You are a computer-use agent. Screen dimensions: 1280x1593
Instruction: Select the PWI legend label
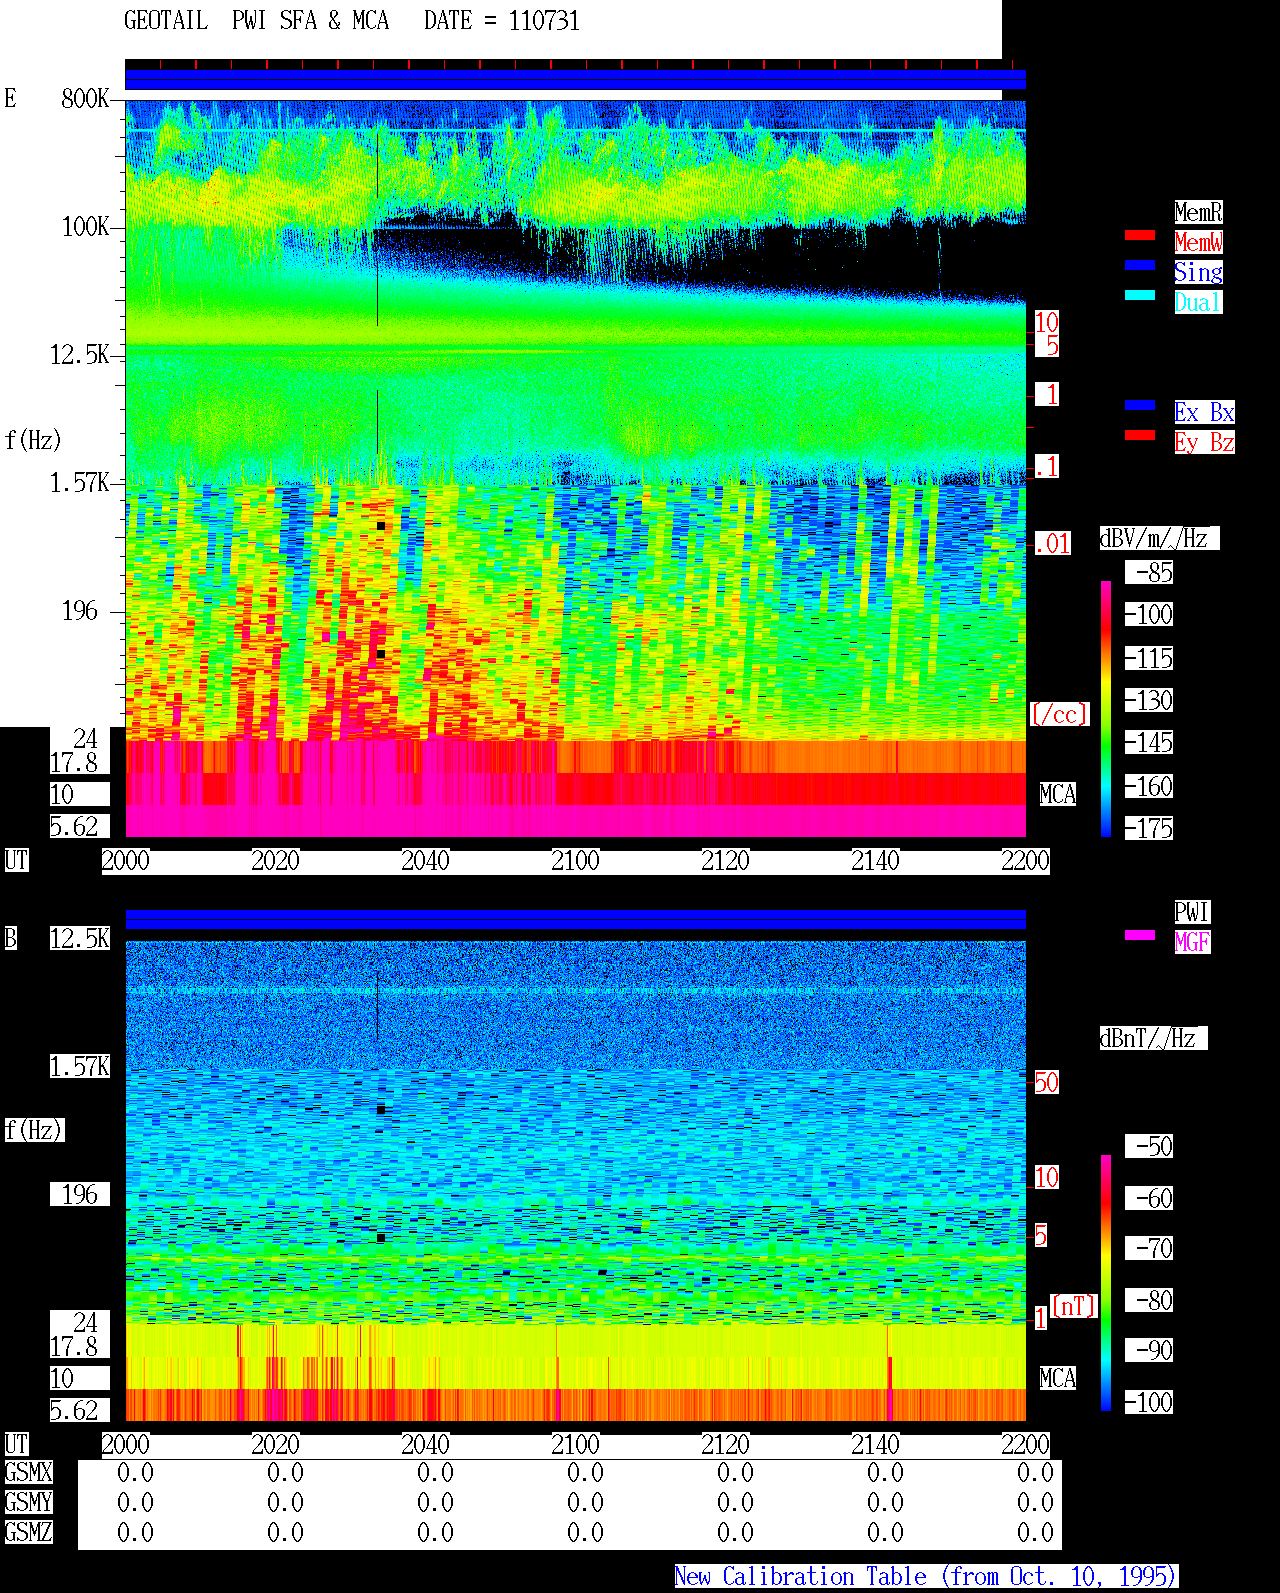pyautogui.click(x=1192, y=912)
